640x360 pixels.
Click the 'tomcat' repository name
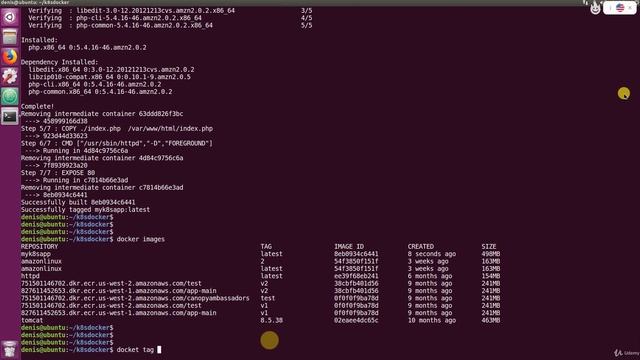[32, 320]
